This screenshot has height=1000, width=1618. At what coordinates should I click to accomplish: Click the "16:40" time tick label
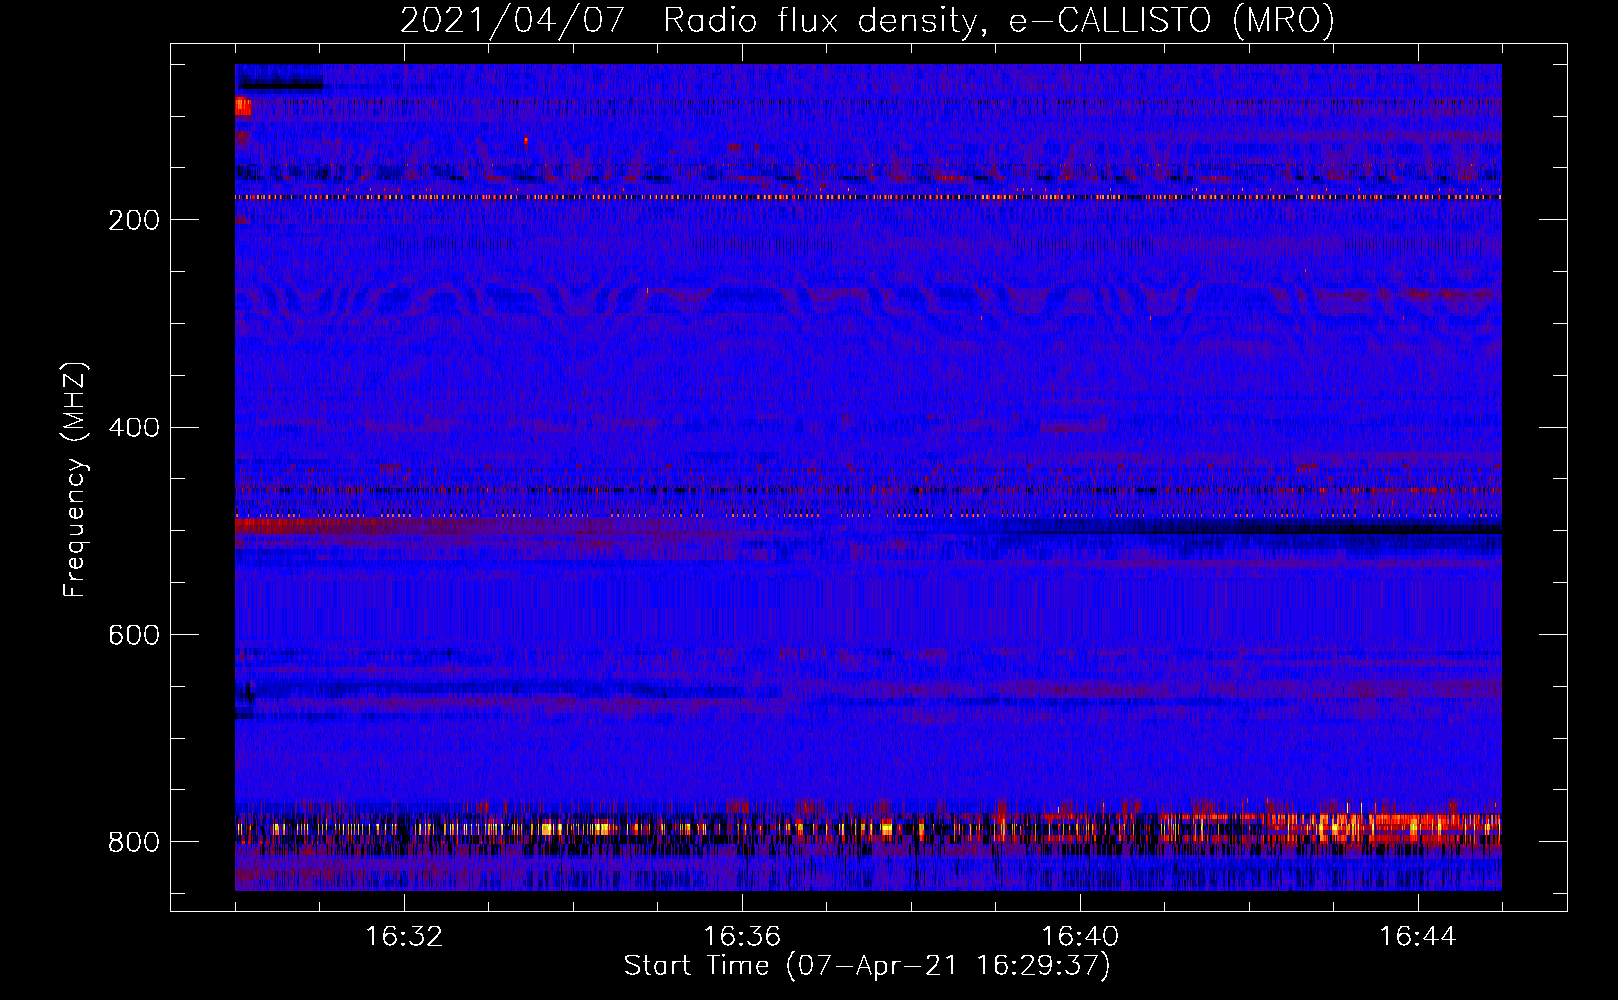coord(1080,937)
